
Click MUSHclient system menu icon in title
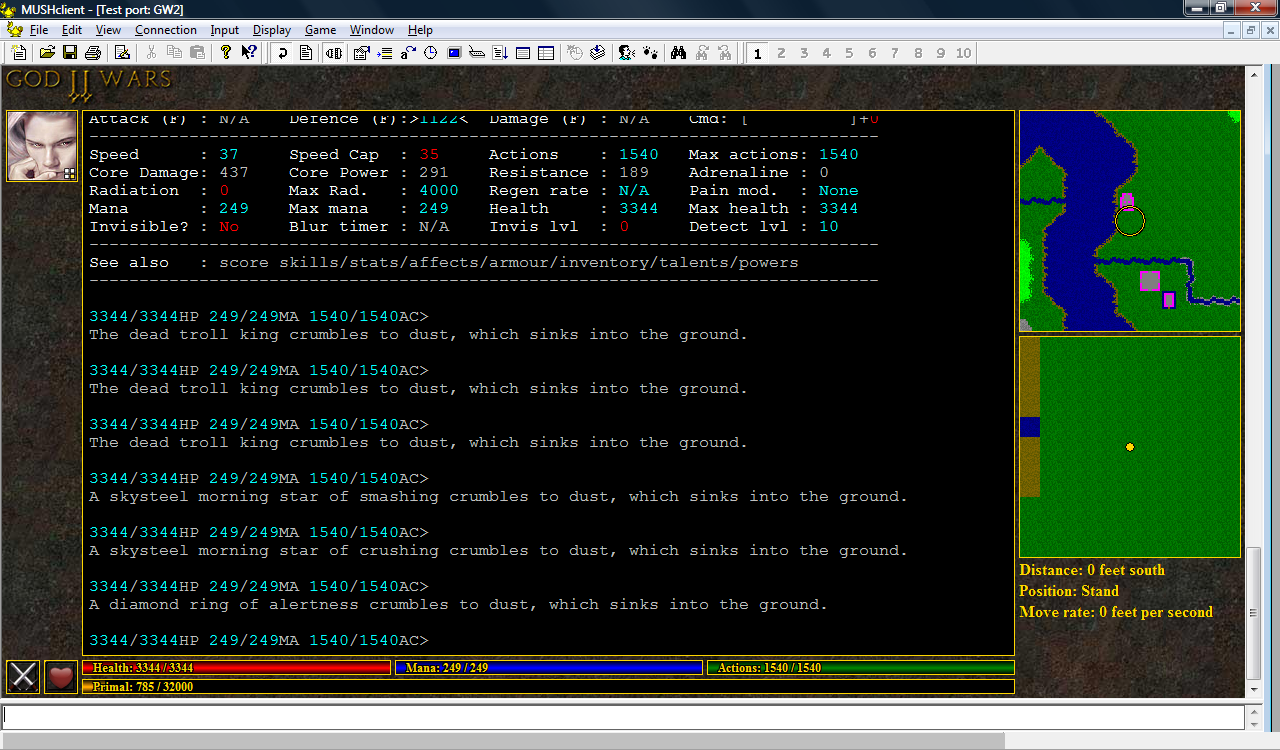tap(9, 9)
